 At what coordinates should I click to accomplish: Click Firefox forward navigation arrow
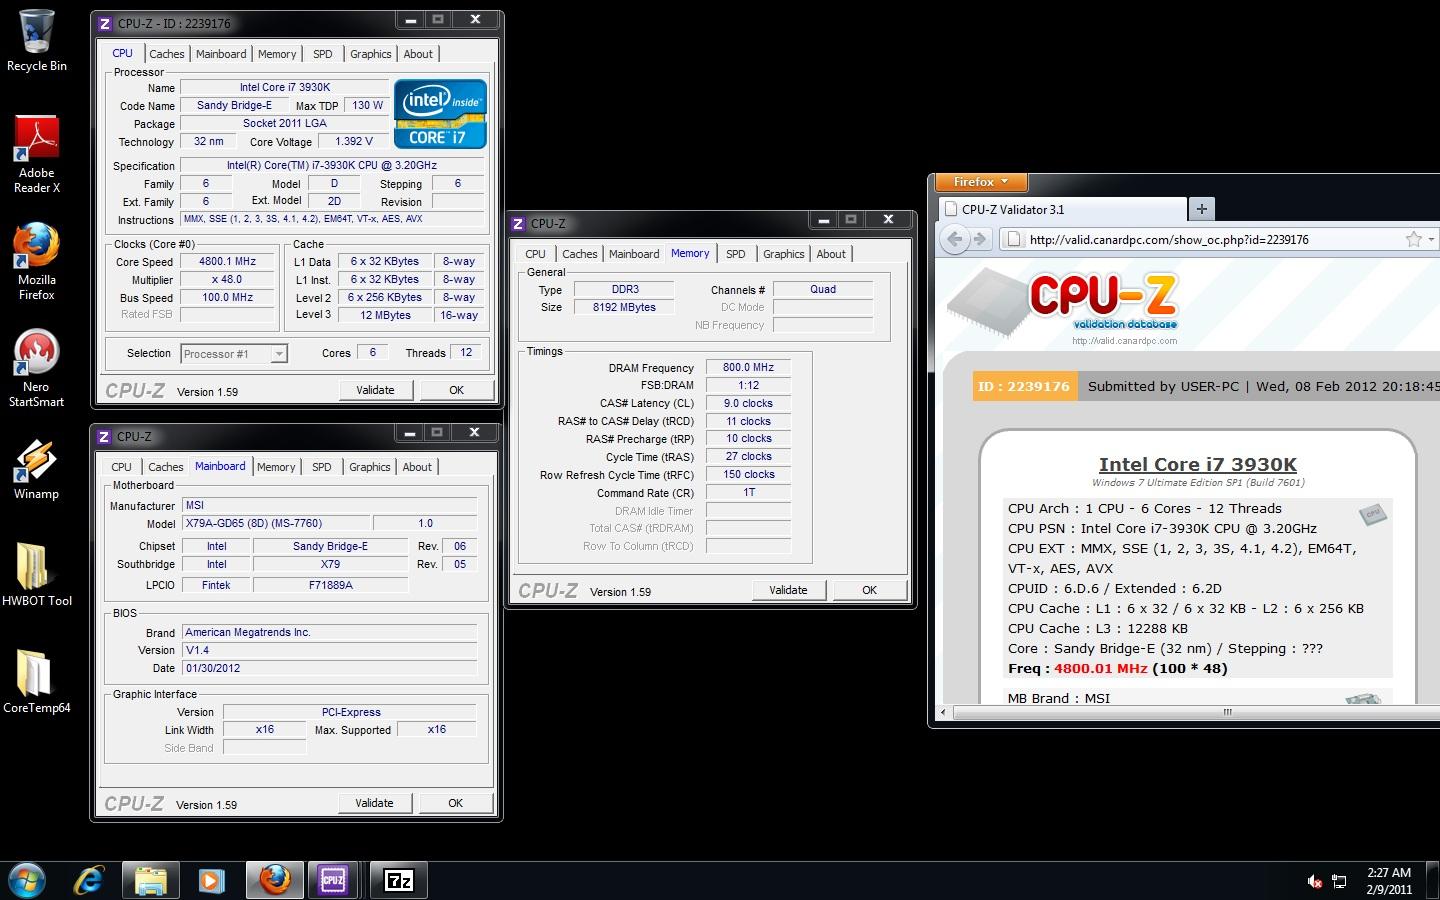click(981, 239)
